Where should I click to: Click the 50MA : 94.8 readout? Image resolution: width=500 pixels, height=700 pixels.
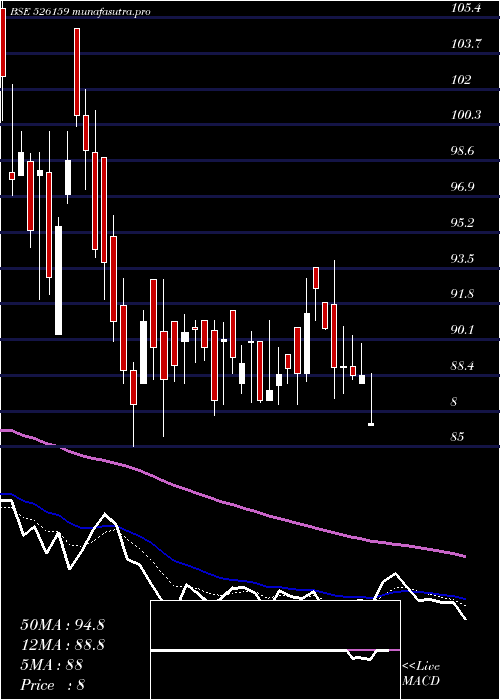point(63,625)
